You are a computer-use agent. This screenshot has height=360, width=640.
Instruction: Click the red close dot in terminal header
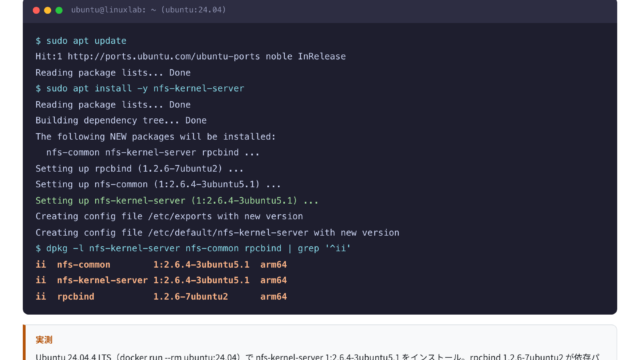(36, 10)
